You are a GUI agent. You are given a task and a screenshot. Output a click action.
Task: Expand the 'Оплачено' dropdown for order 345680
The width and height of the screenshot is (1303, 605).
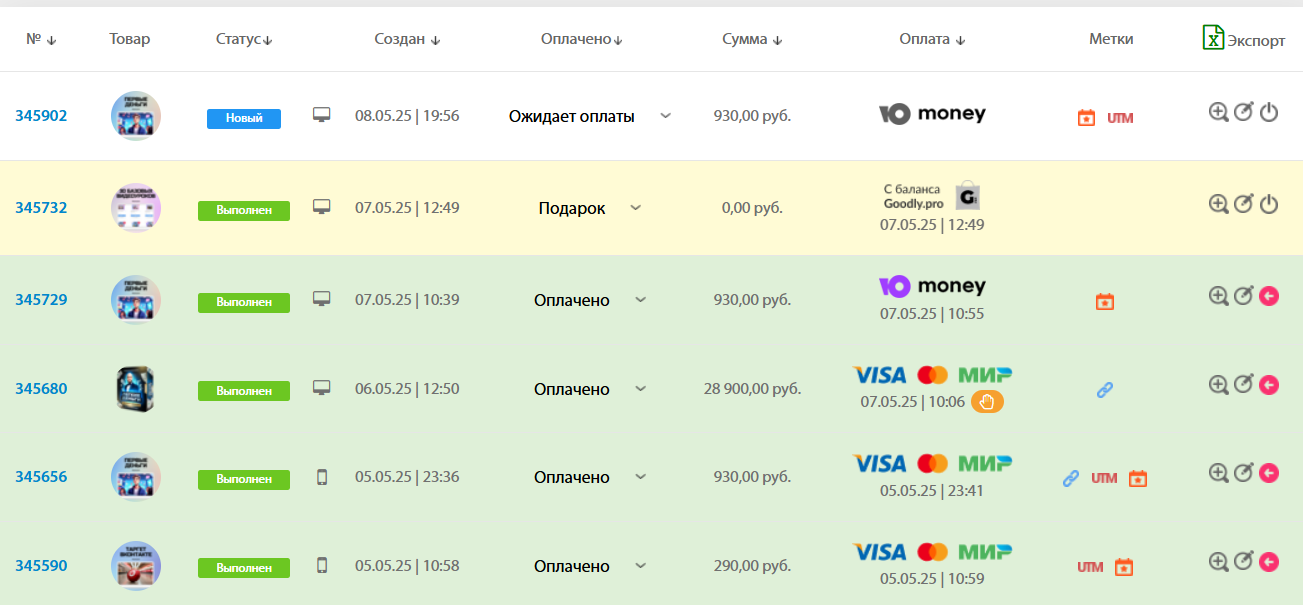[x=641, y=388]
